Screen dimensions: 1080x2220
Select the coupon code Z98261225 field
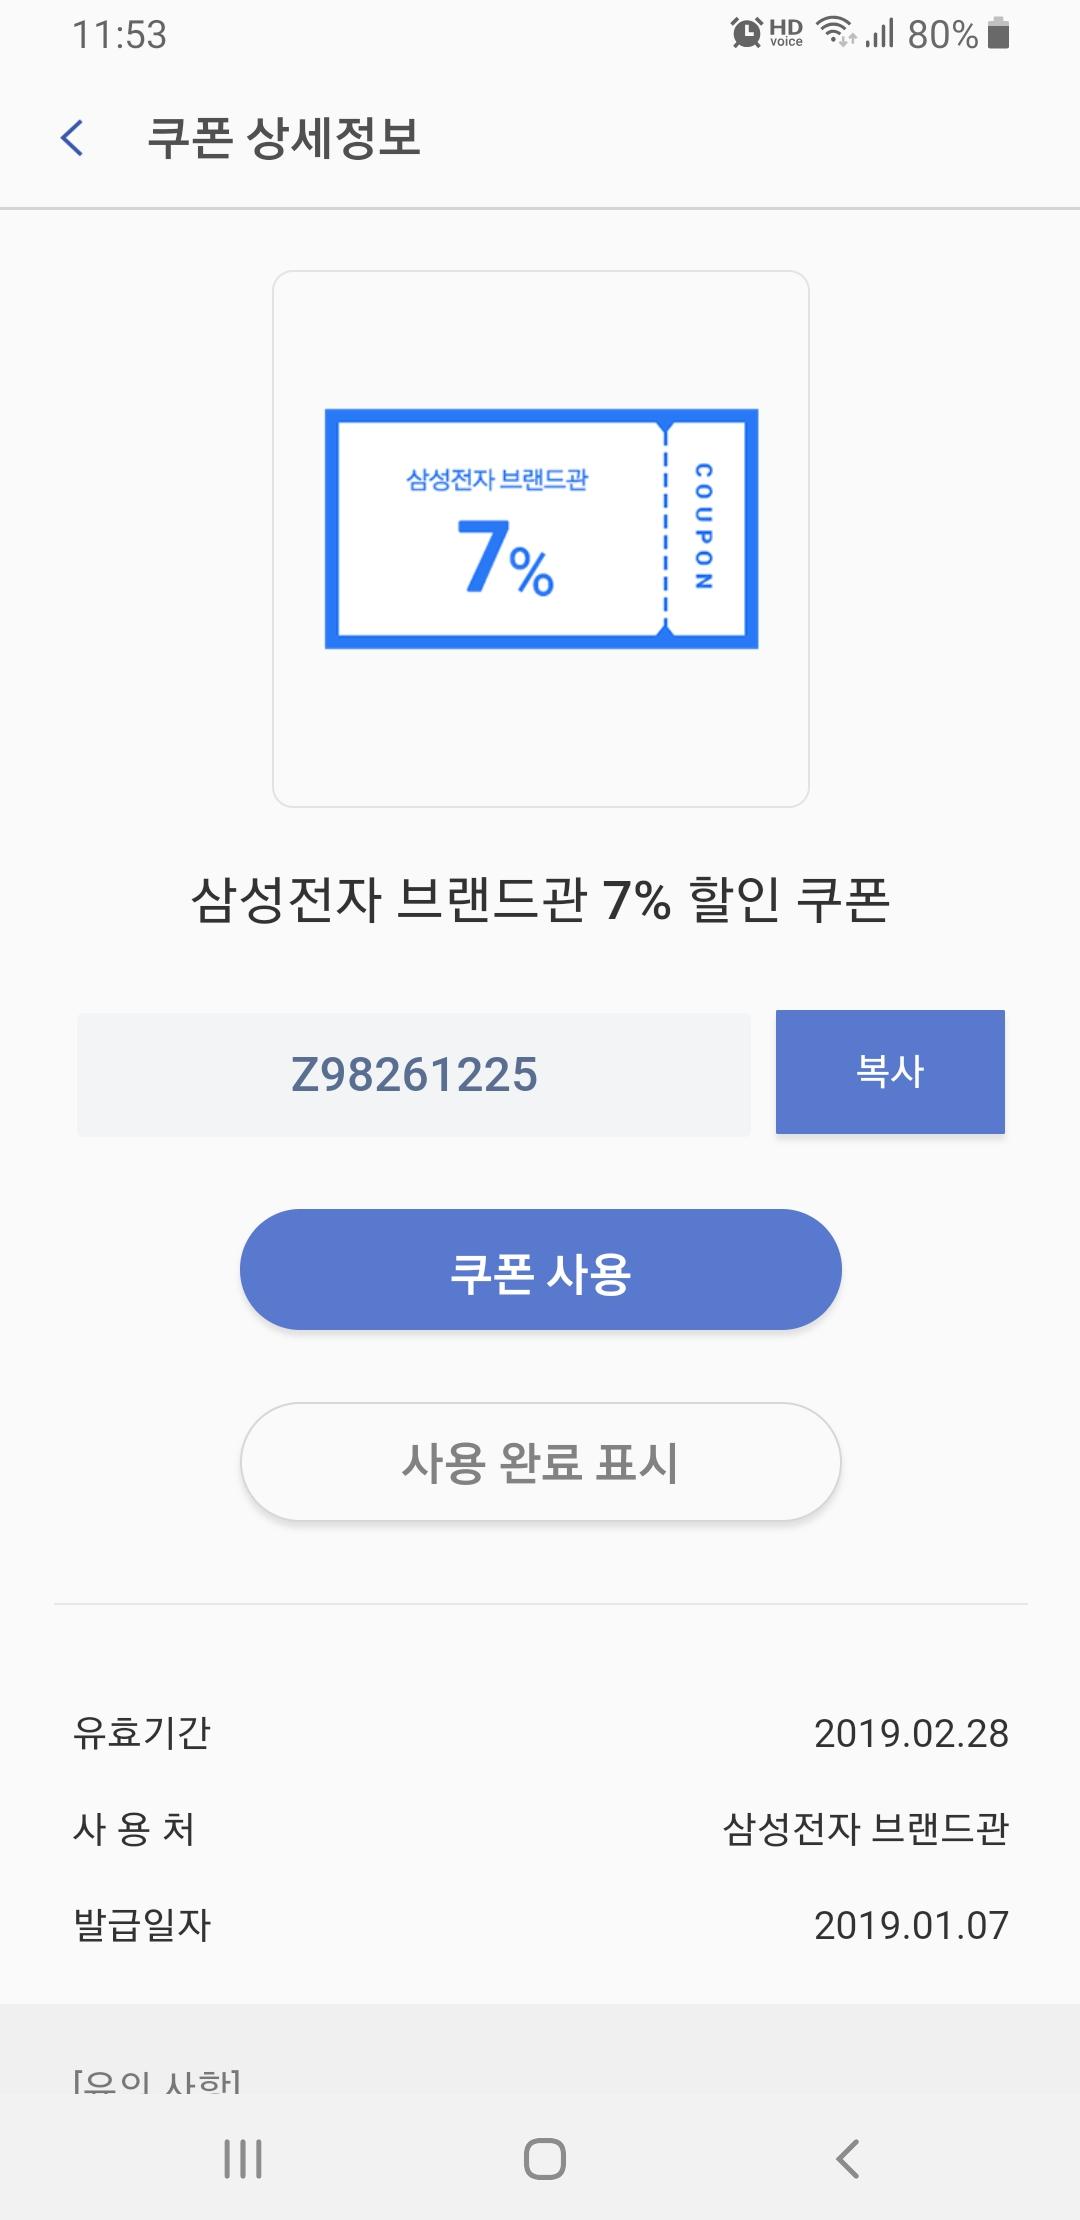[414, 1075]
